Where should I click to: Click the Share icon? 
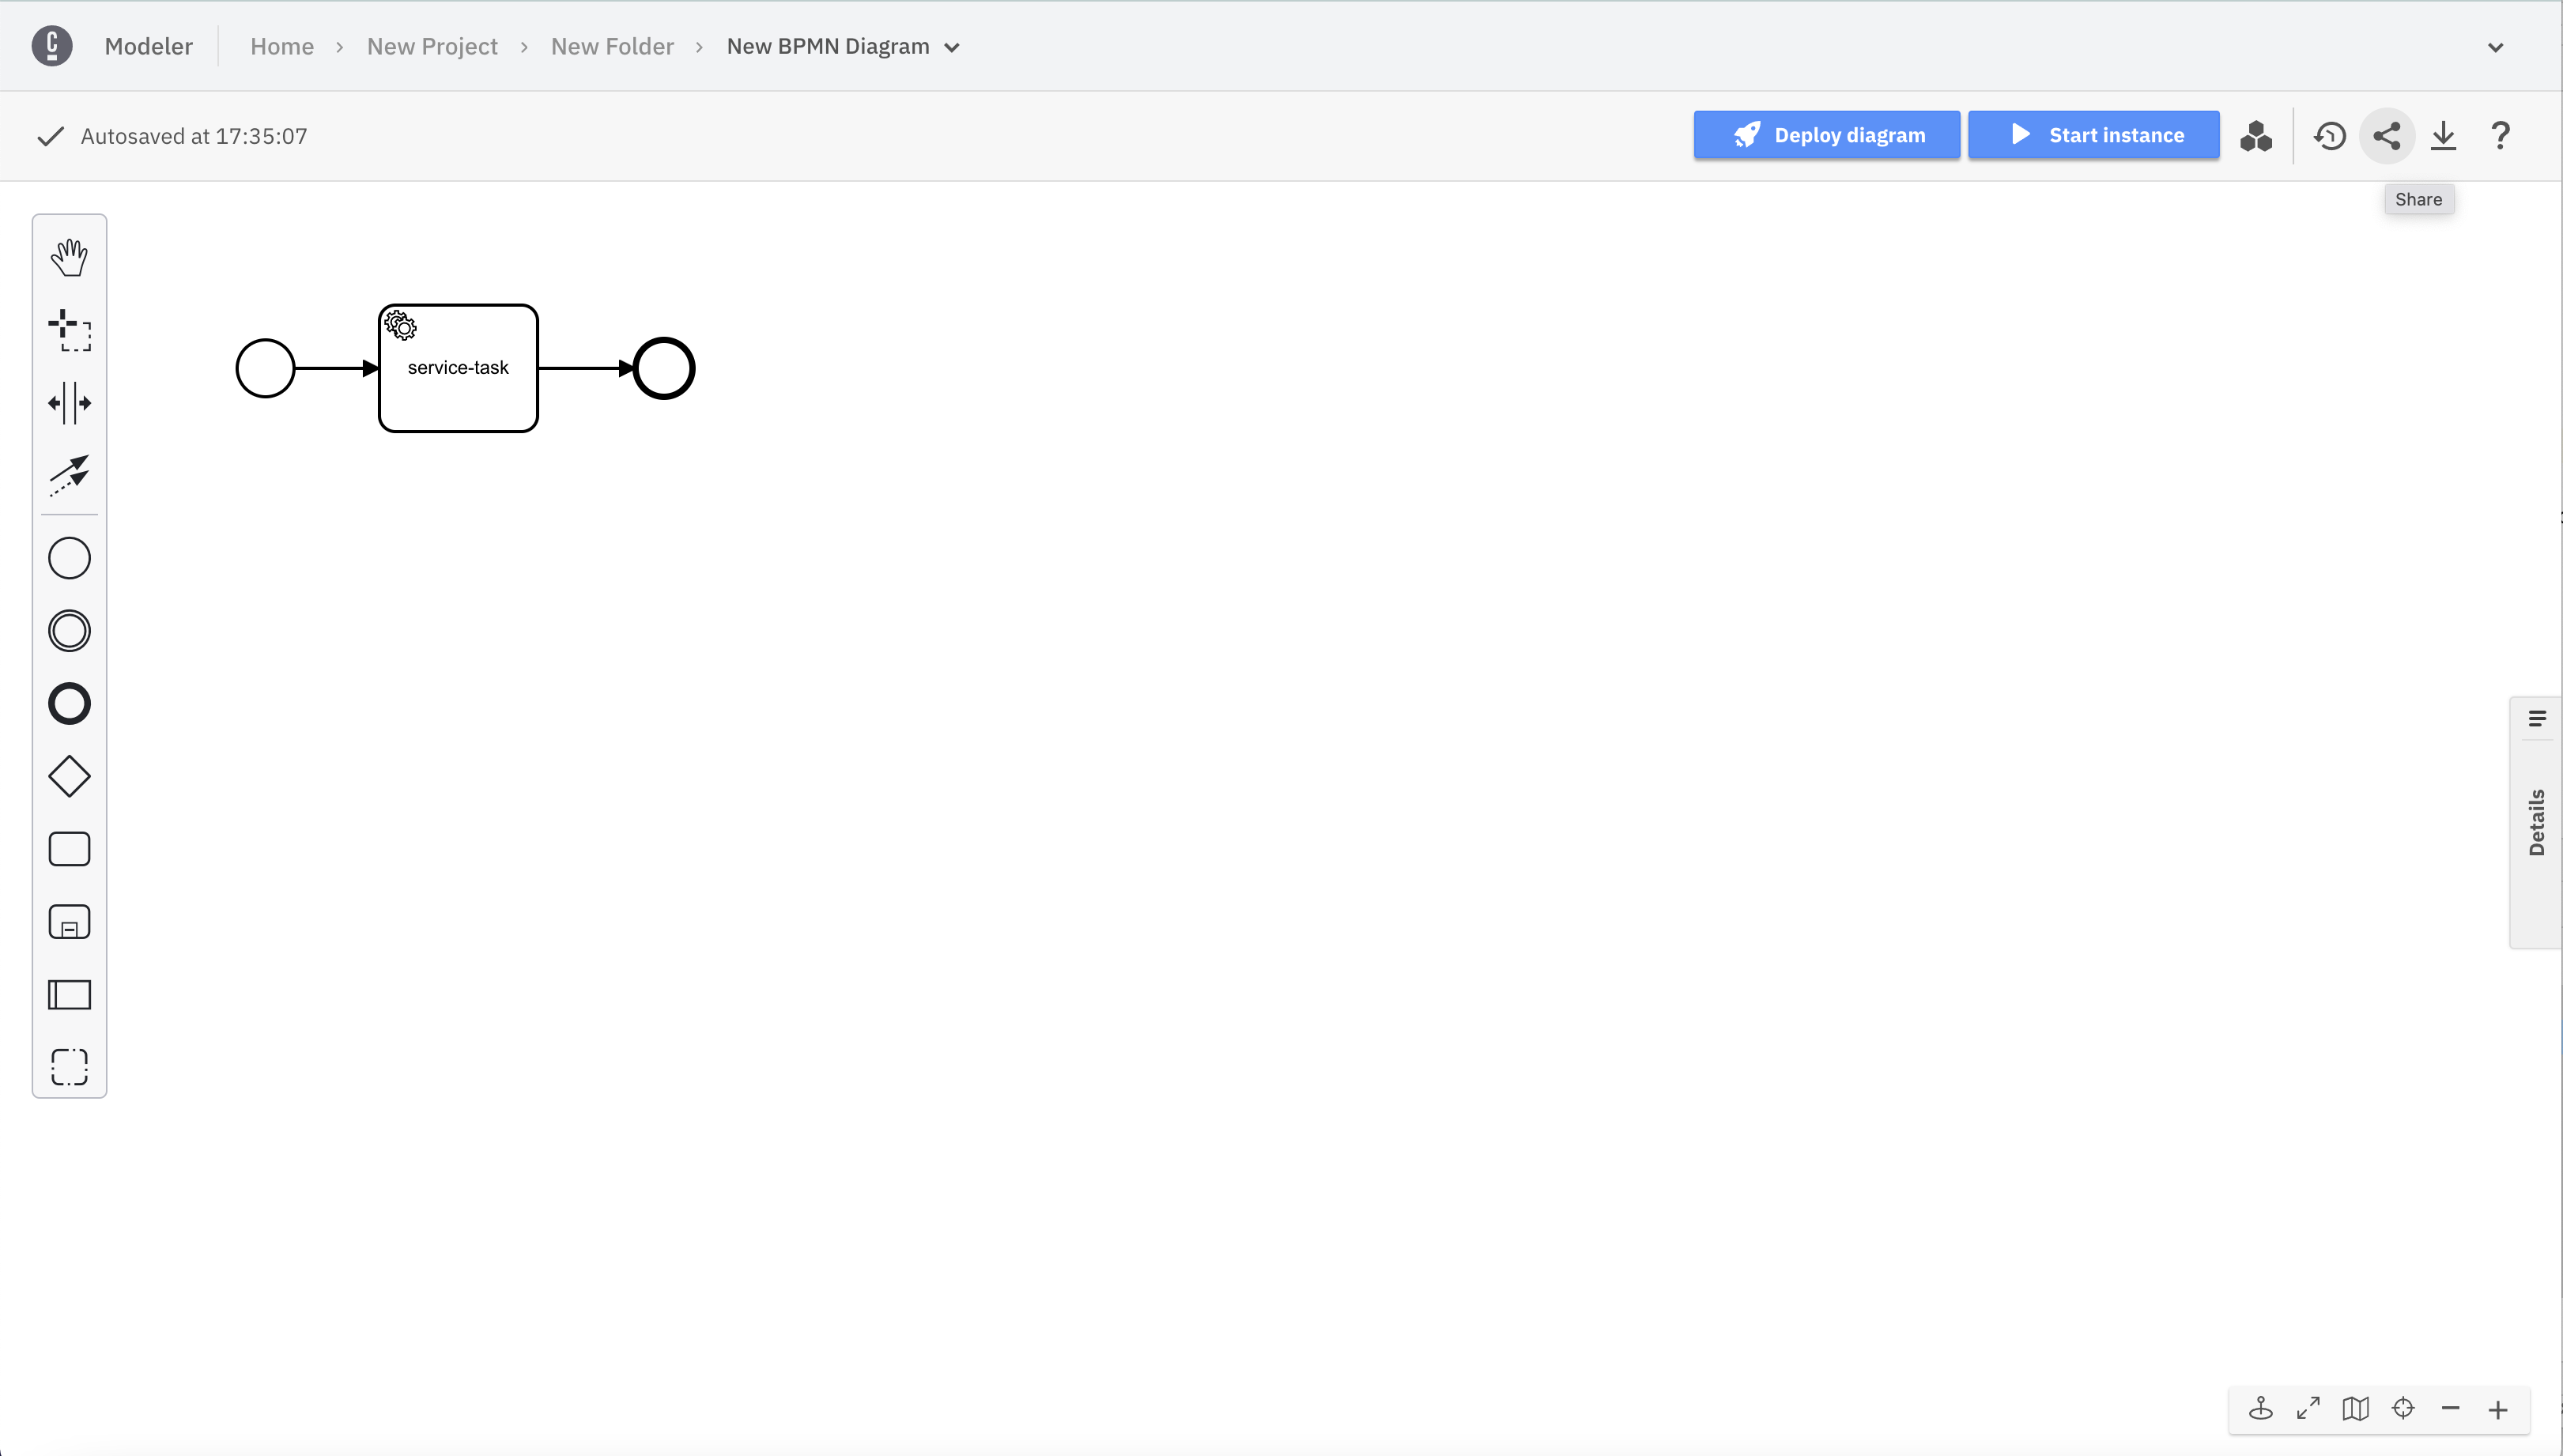(x=2387, y=136)
